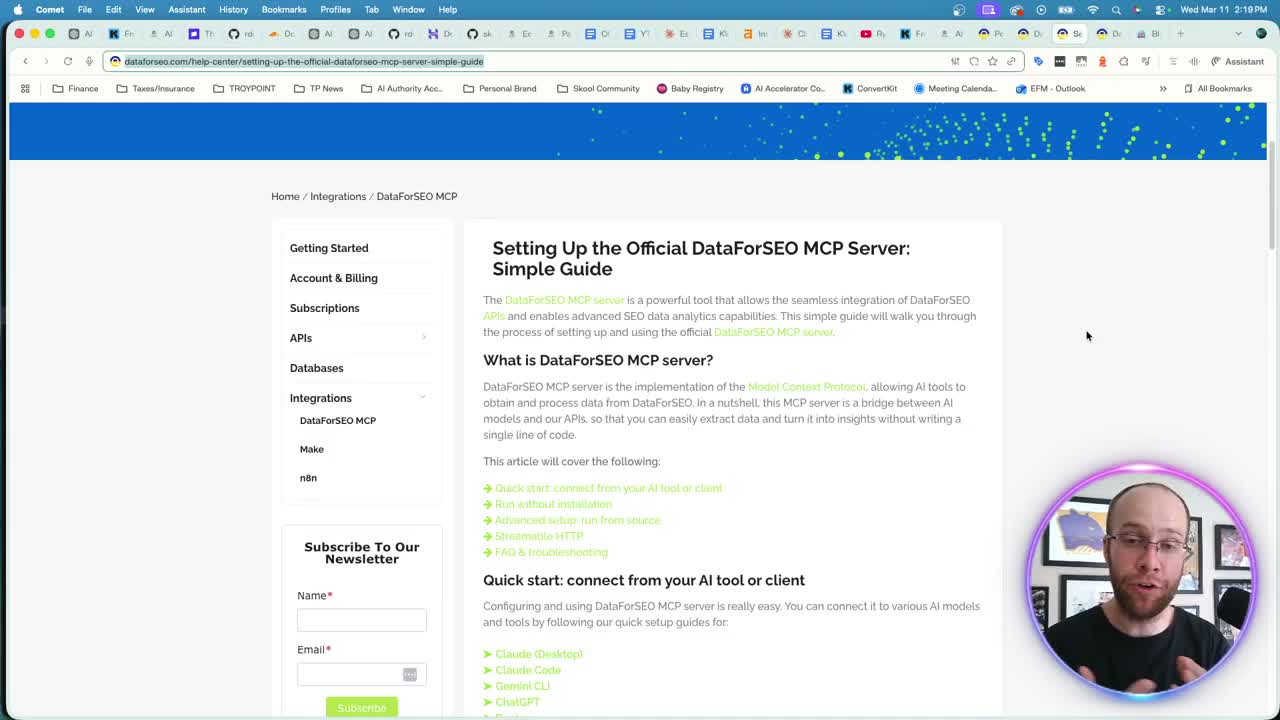Select DataForSEO MCP in the sidebar
The height and width of the screenshot is (720, 1280).
338,420
